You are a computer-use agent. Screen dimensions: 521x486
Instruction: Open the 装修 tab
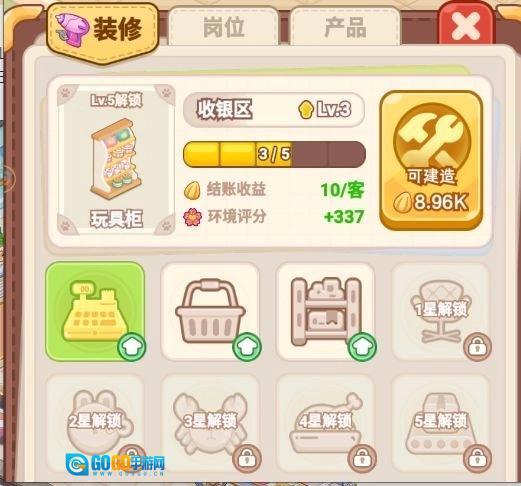click(x=102, y=32)
